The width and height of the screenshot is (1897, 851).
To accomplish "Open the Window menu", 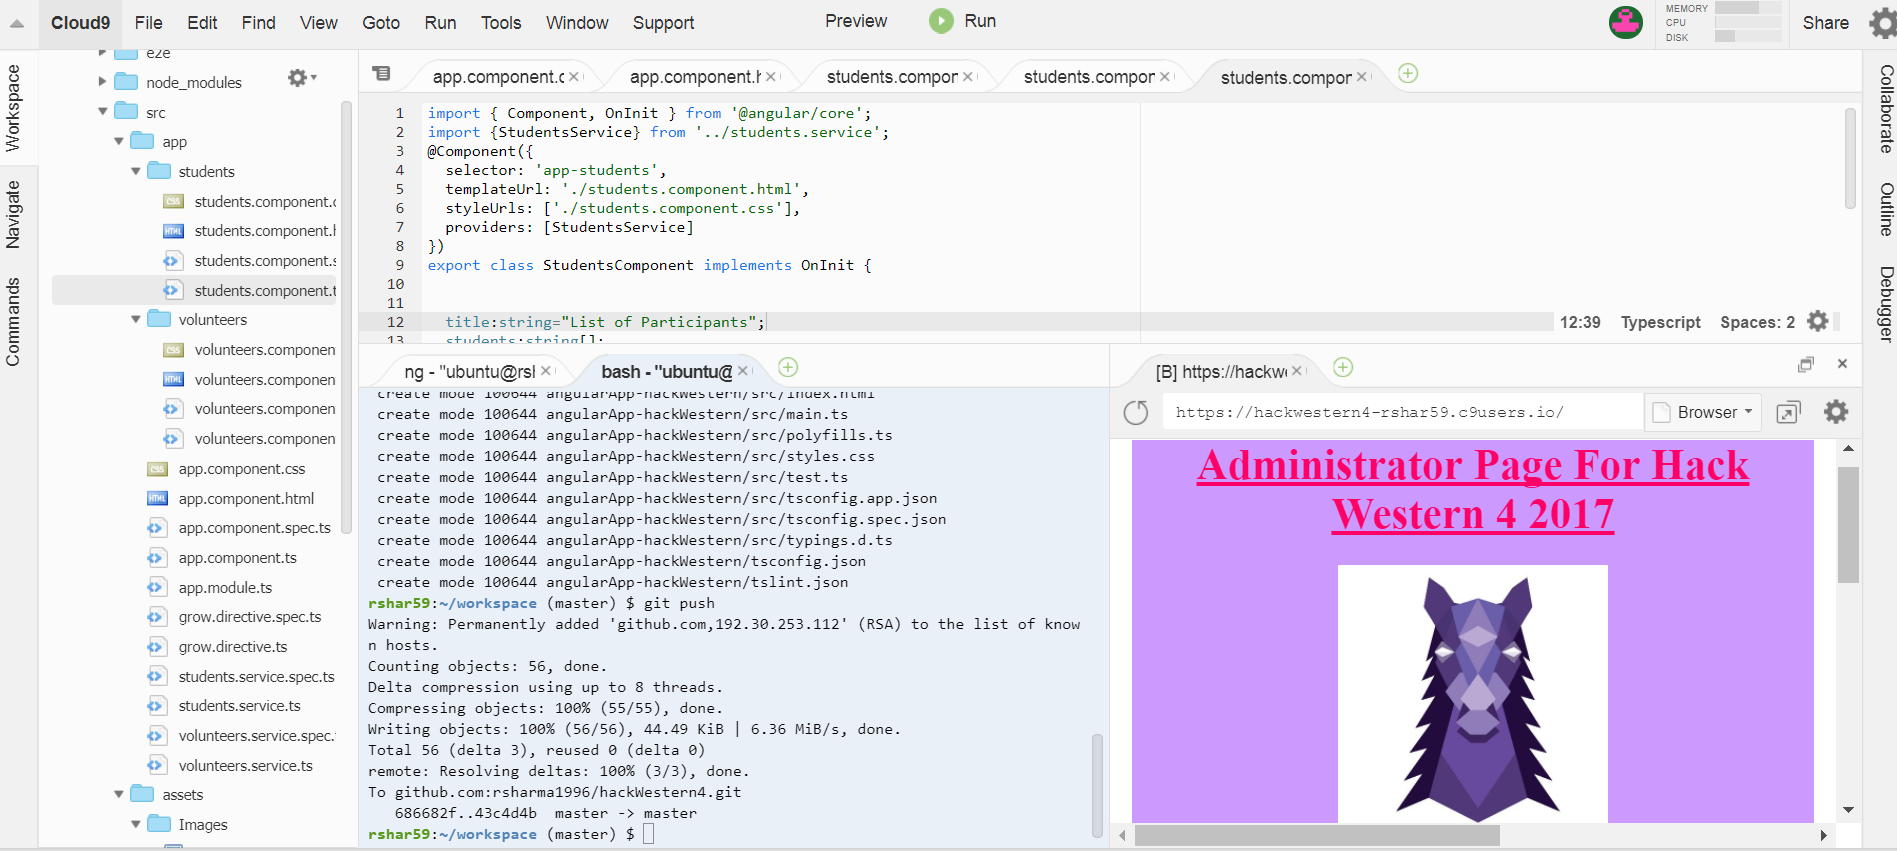I will point(577,23).
